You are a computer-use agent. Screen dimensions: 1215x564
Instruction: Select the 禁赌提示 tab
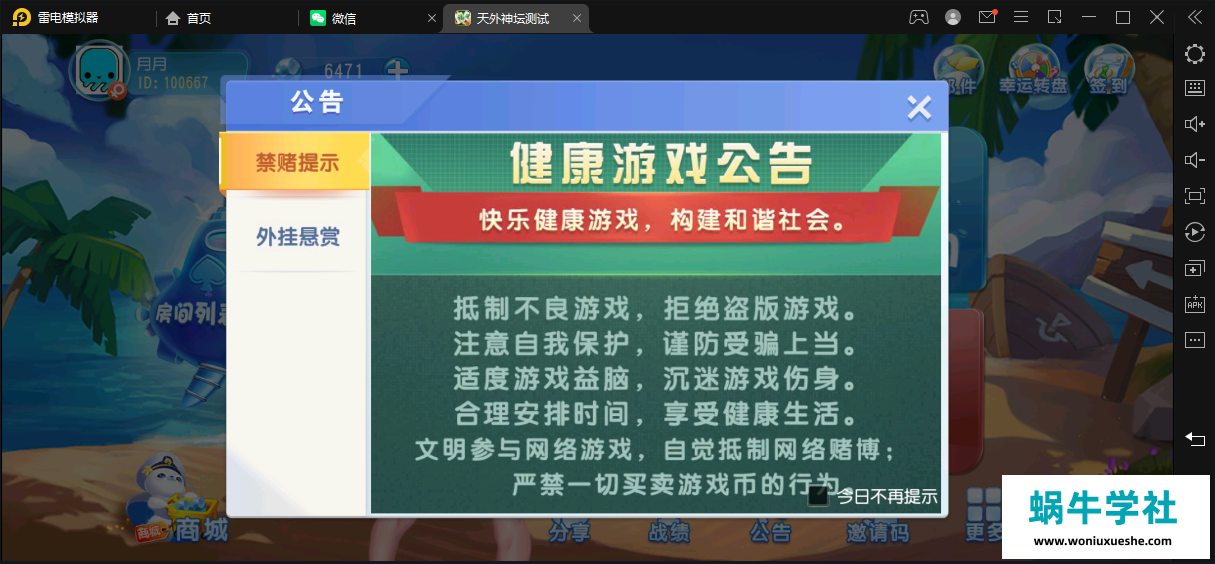[295, 162]
